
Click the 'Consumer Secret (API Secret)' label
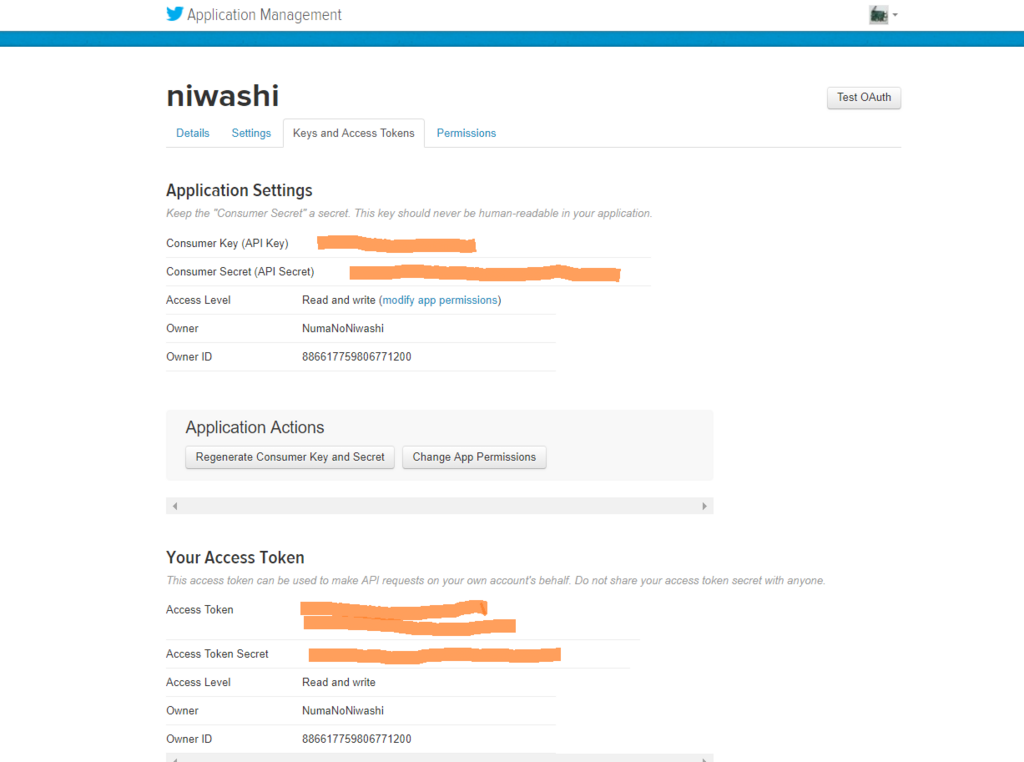point(240,272)
